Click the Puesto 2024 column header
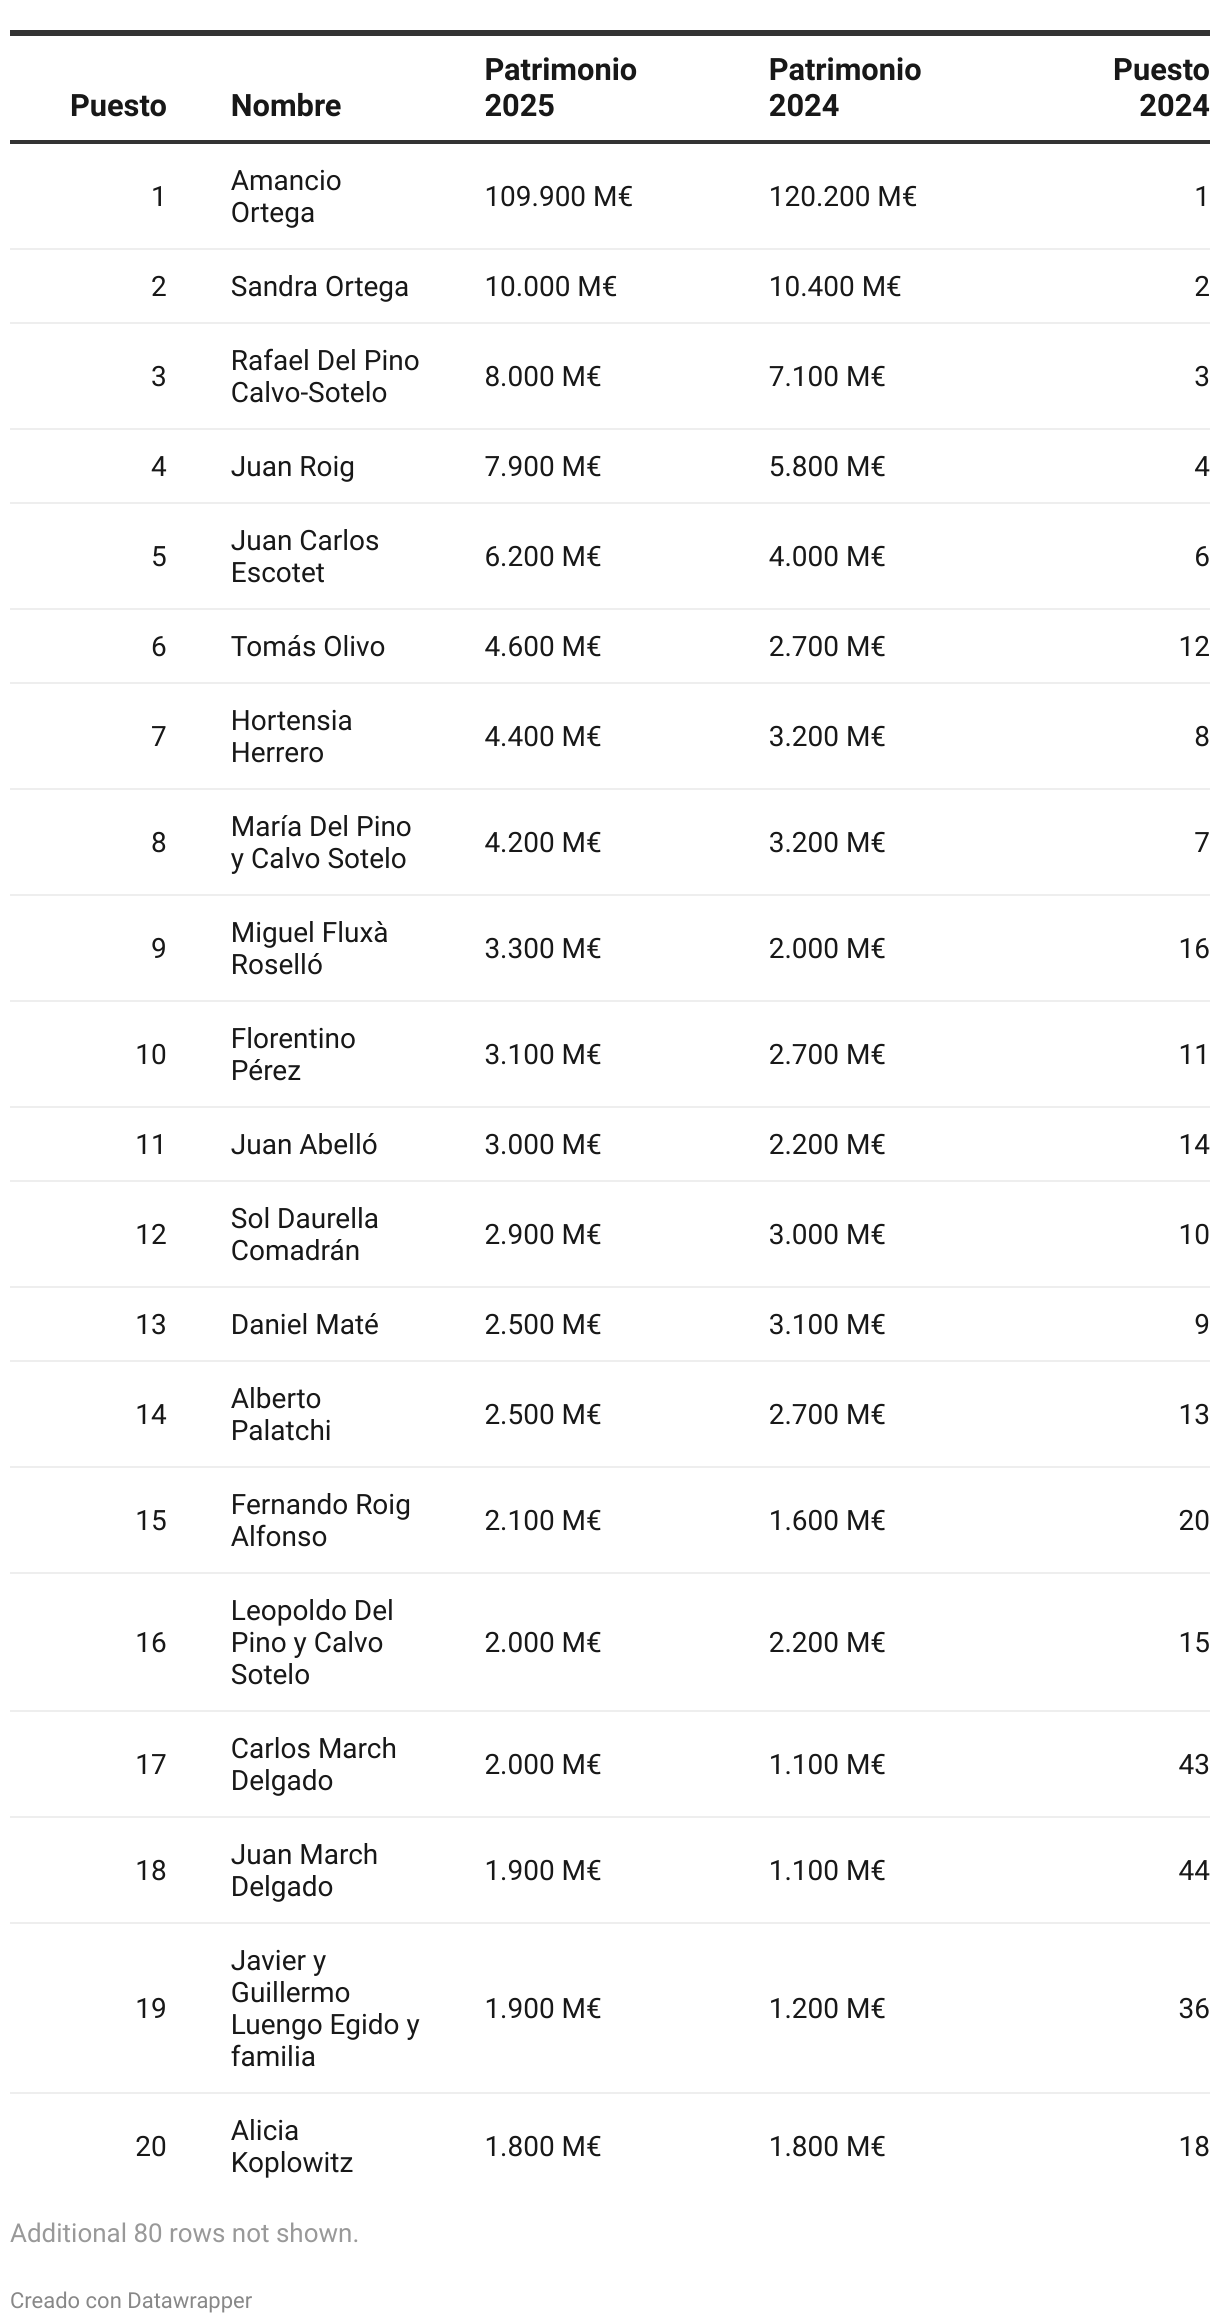 coord(1161,87)
